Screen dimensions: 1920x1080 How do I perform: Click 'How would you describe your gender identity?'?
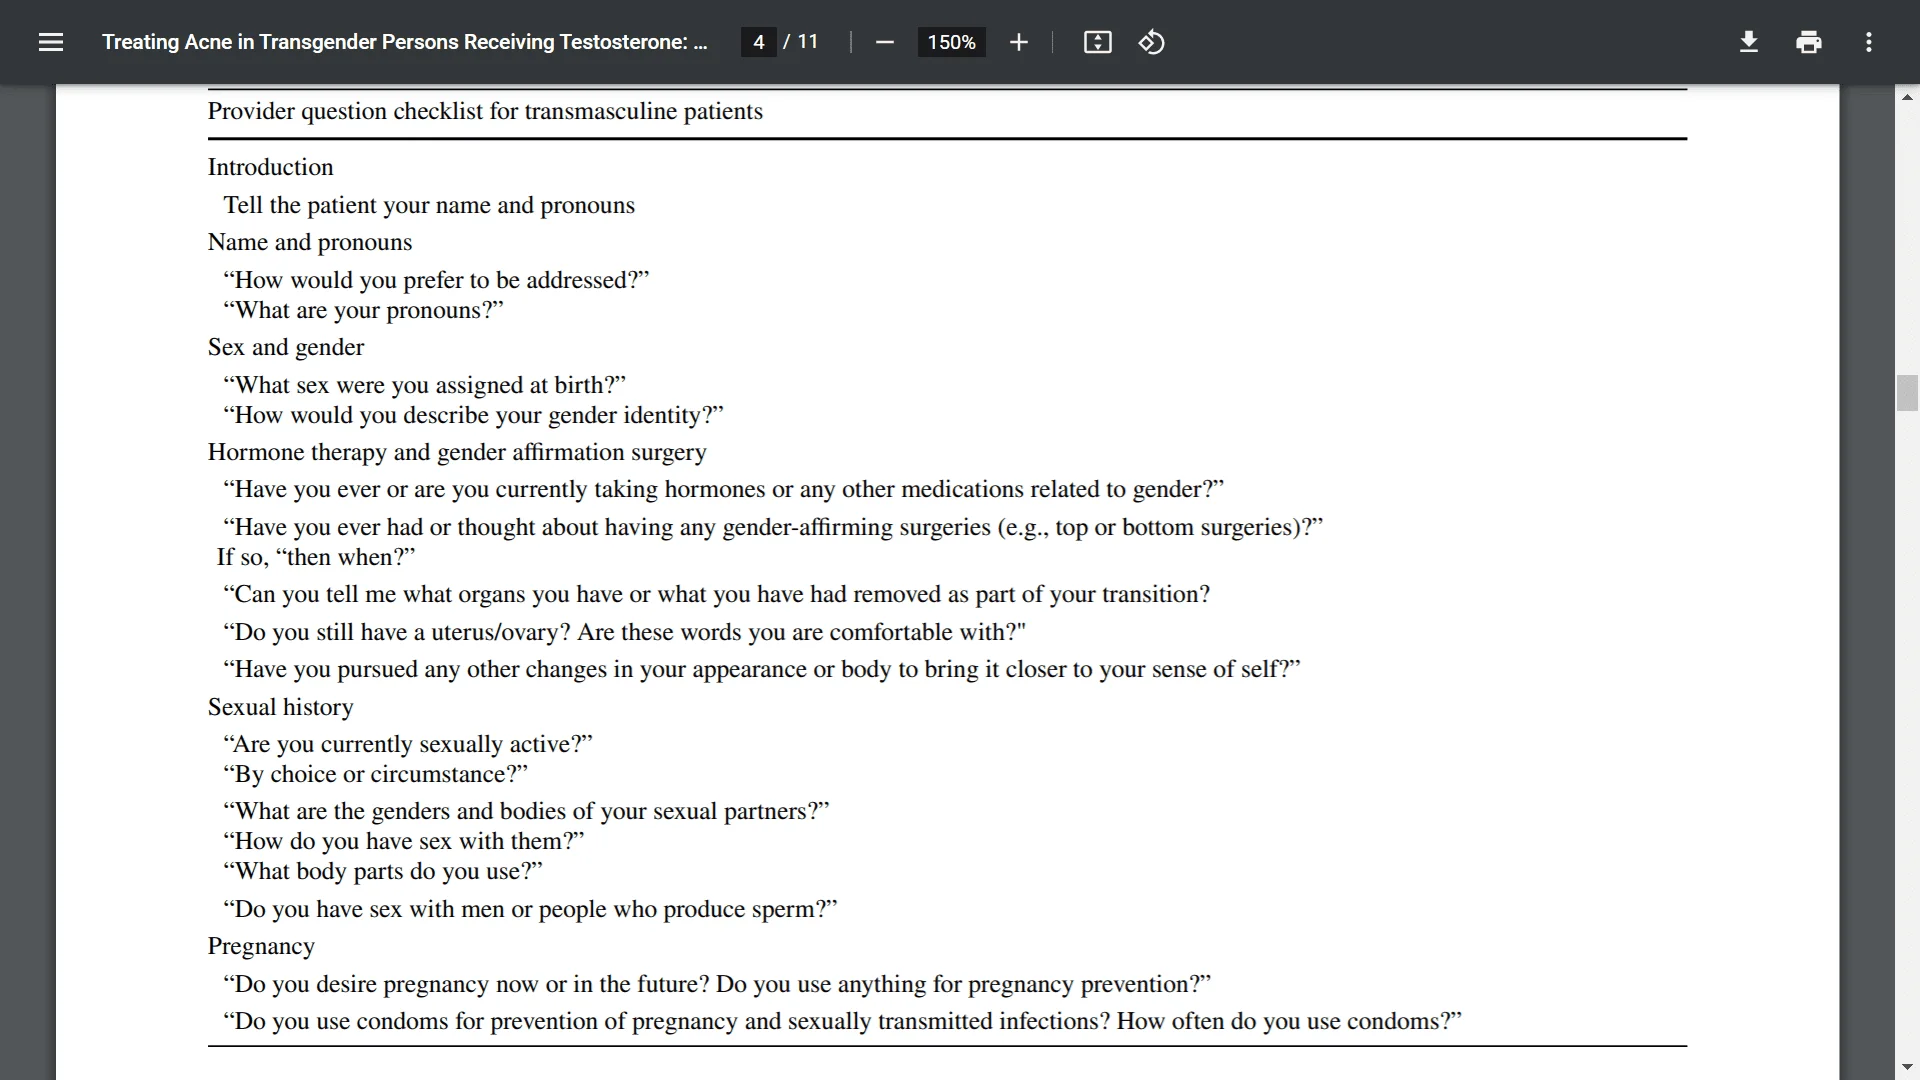click(473, 415)
